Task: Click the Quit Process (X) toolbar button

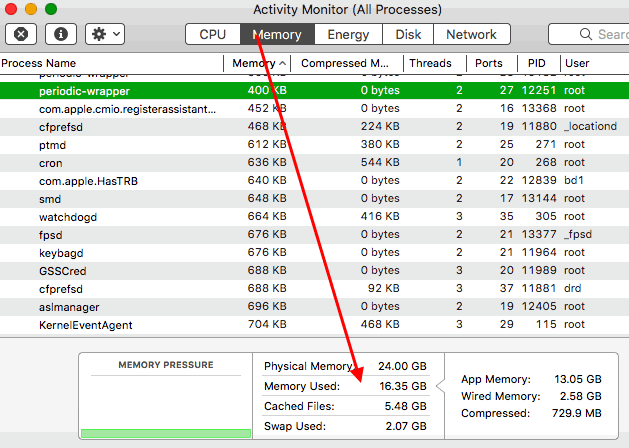Action: pyautogui.click(x=21, y=34)
